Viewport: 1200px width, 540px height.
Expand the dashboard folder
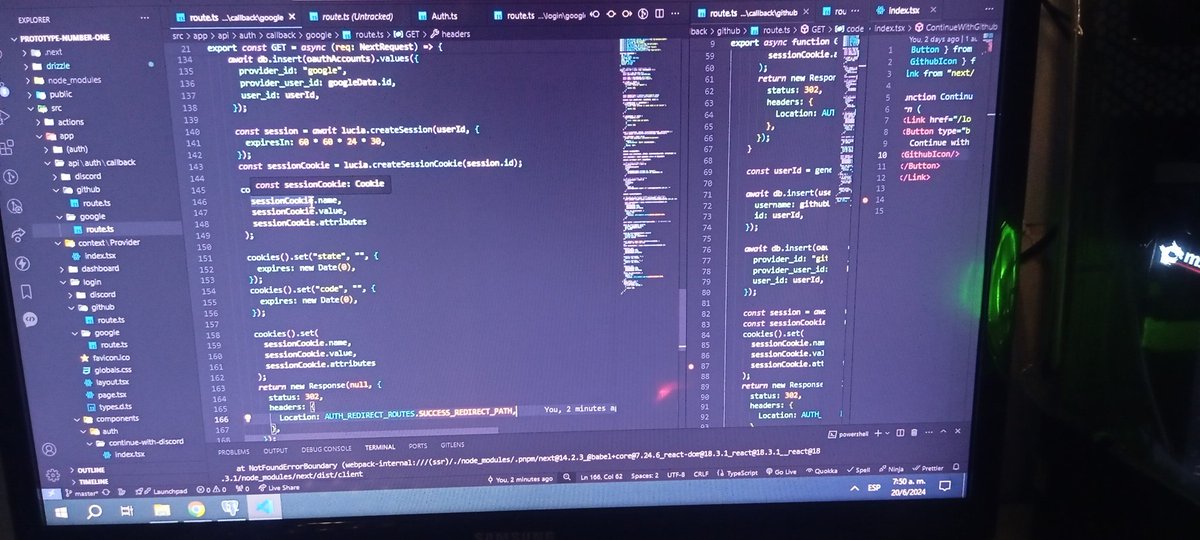pos(91,268)
